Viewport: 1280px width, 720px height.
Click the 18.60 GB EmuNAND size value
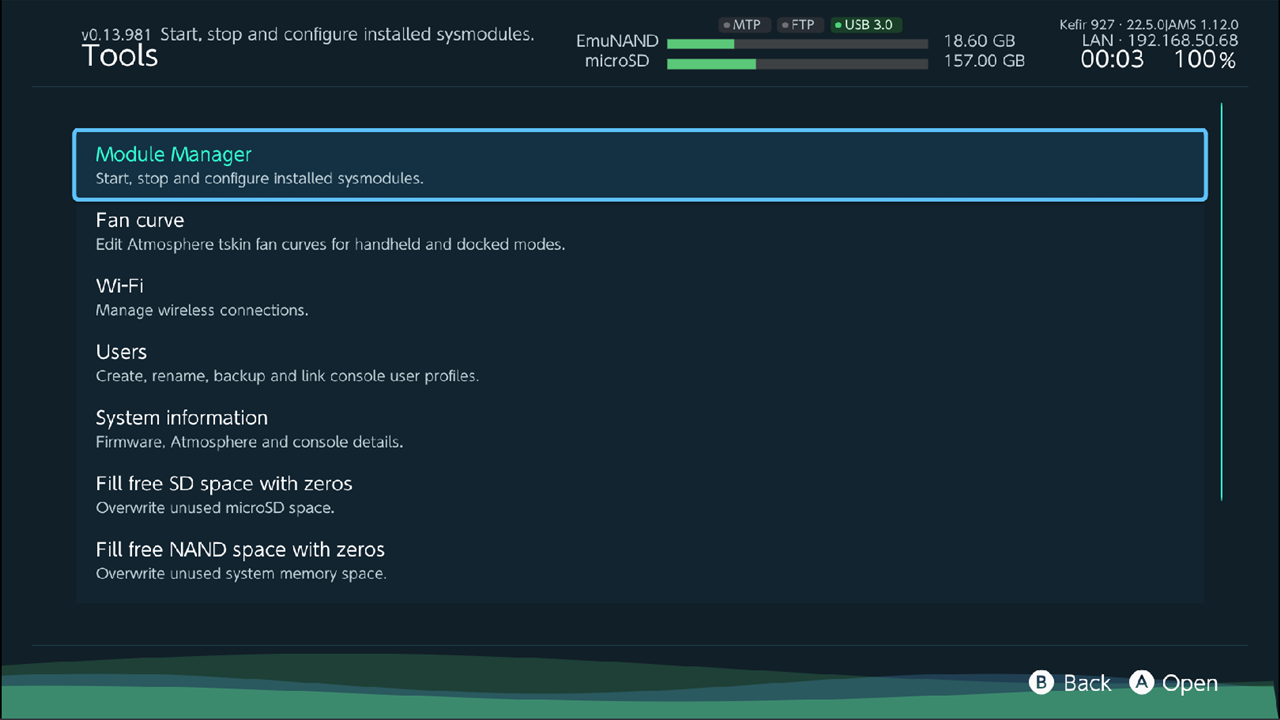pos(979,42)
